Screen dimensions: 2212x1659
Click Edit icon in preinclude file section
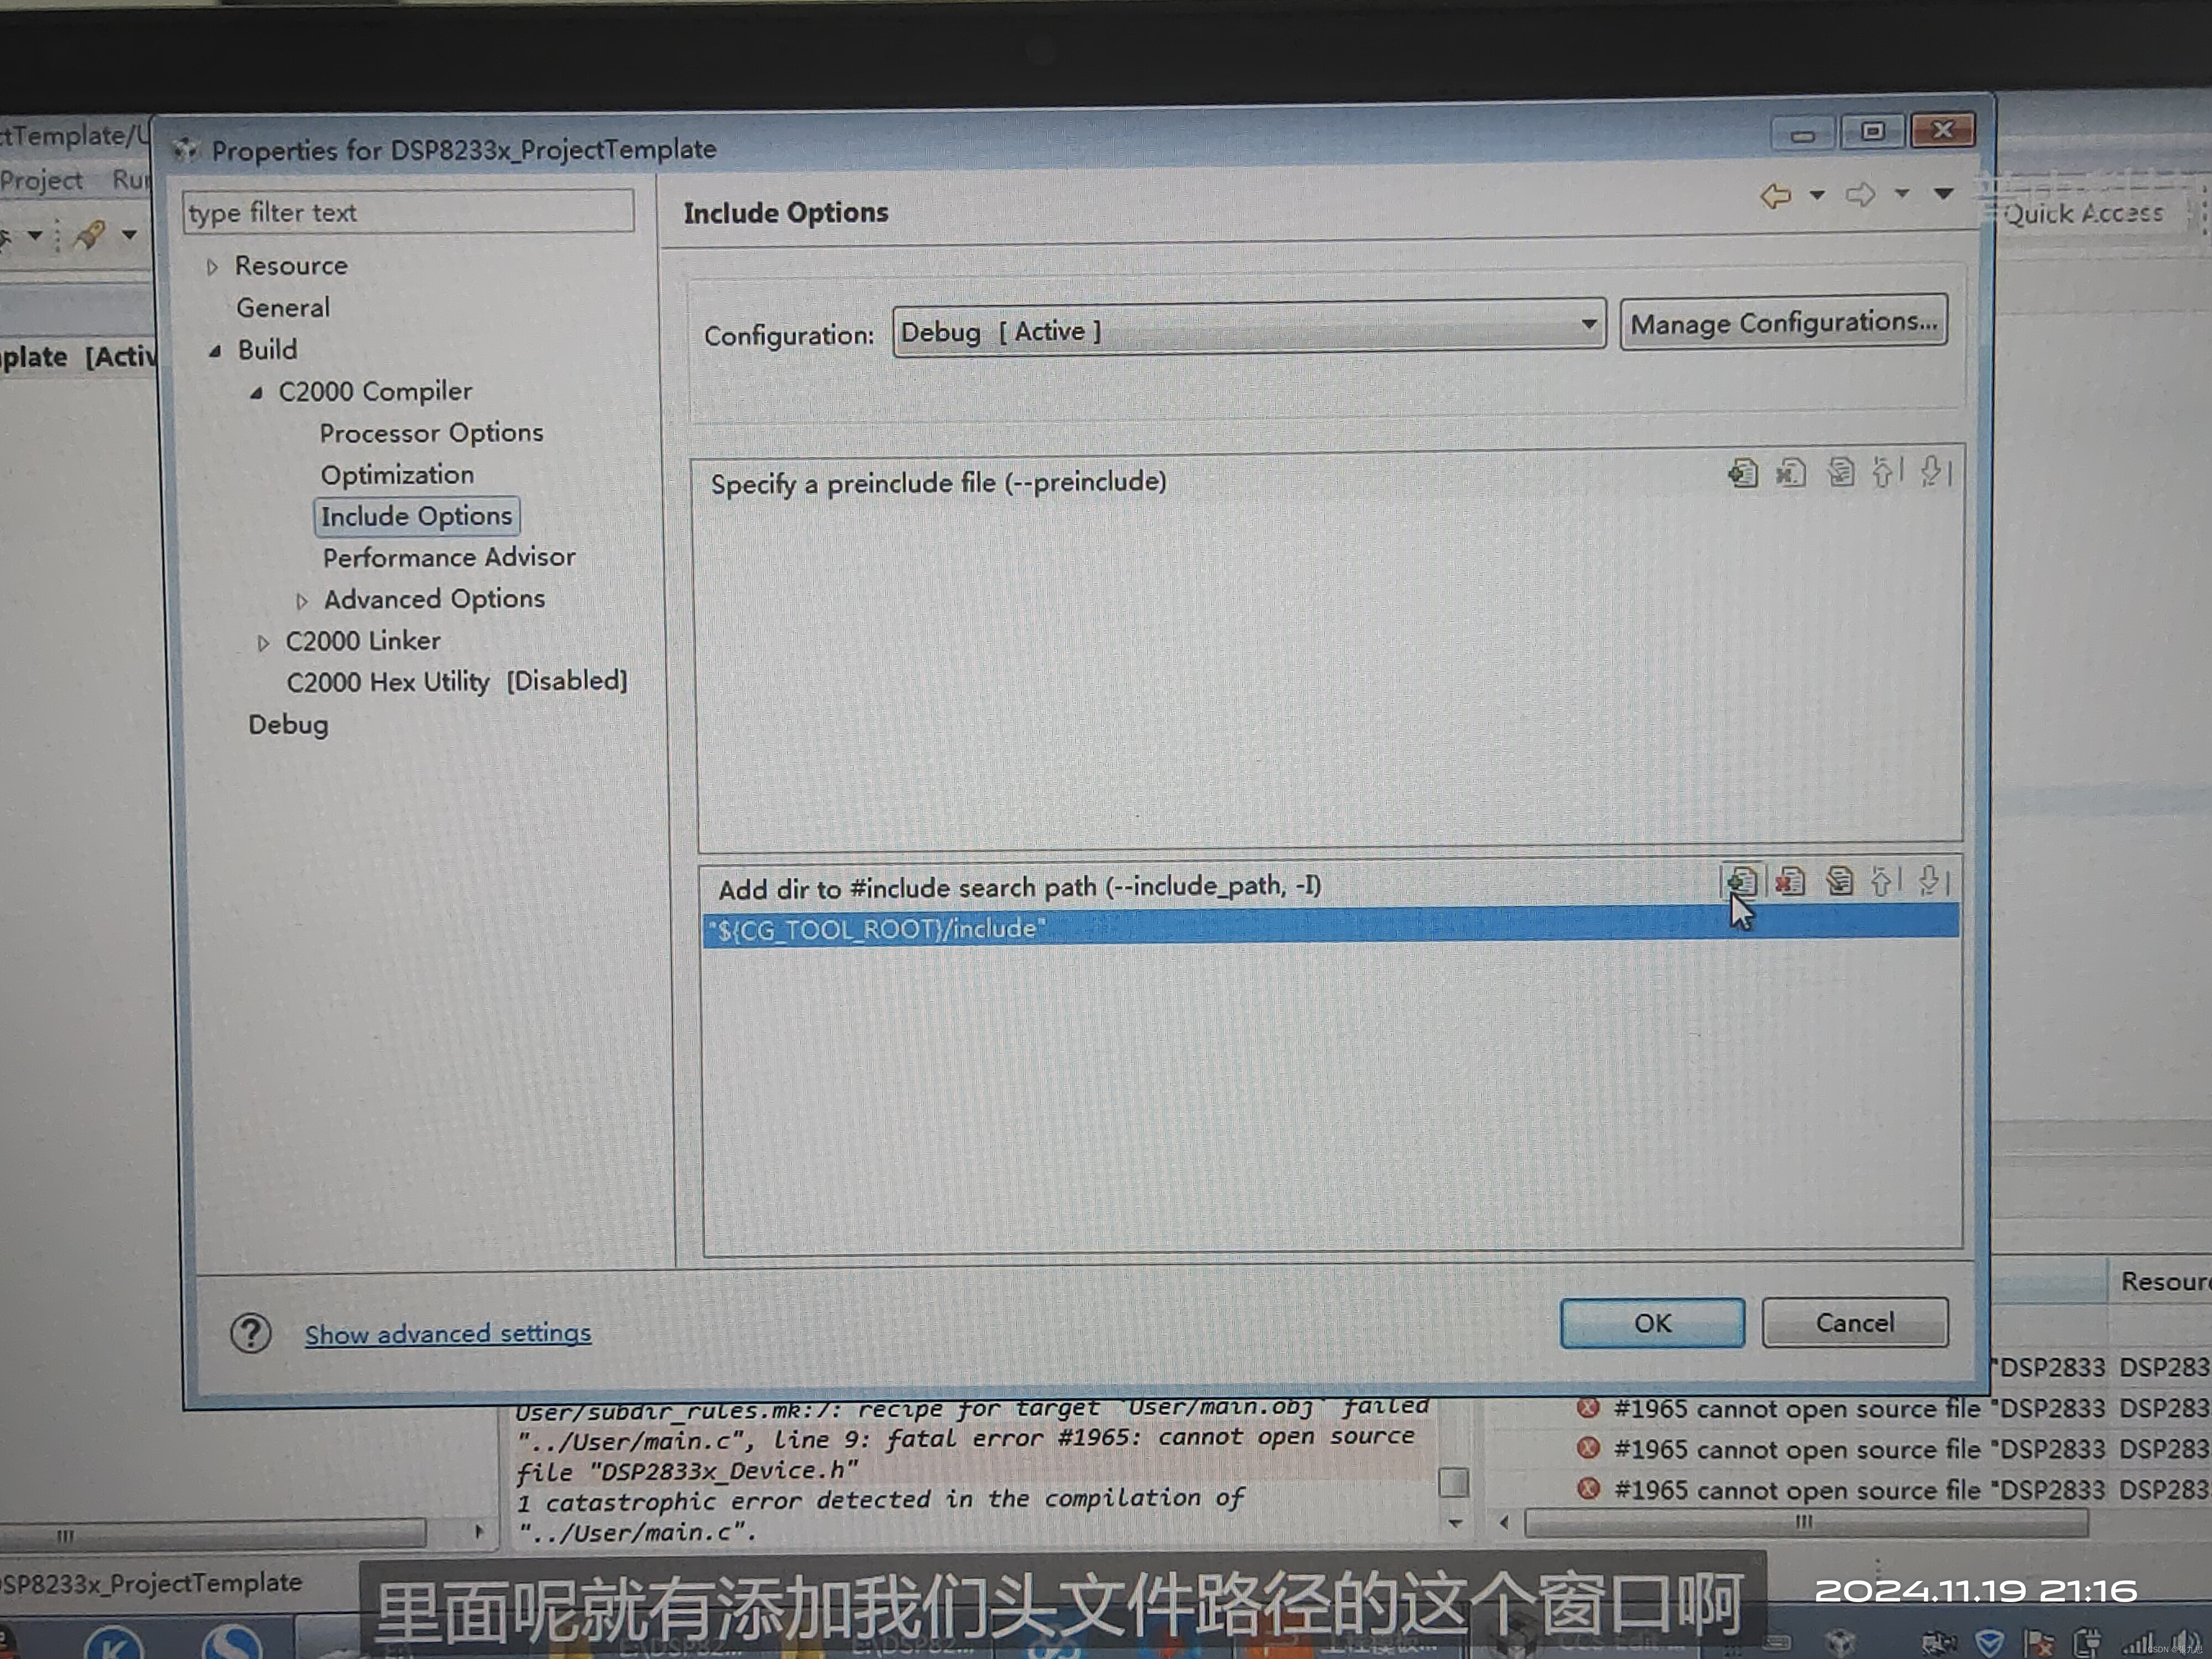pyautogui.click(x=1840, y=472)
